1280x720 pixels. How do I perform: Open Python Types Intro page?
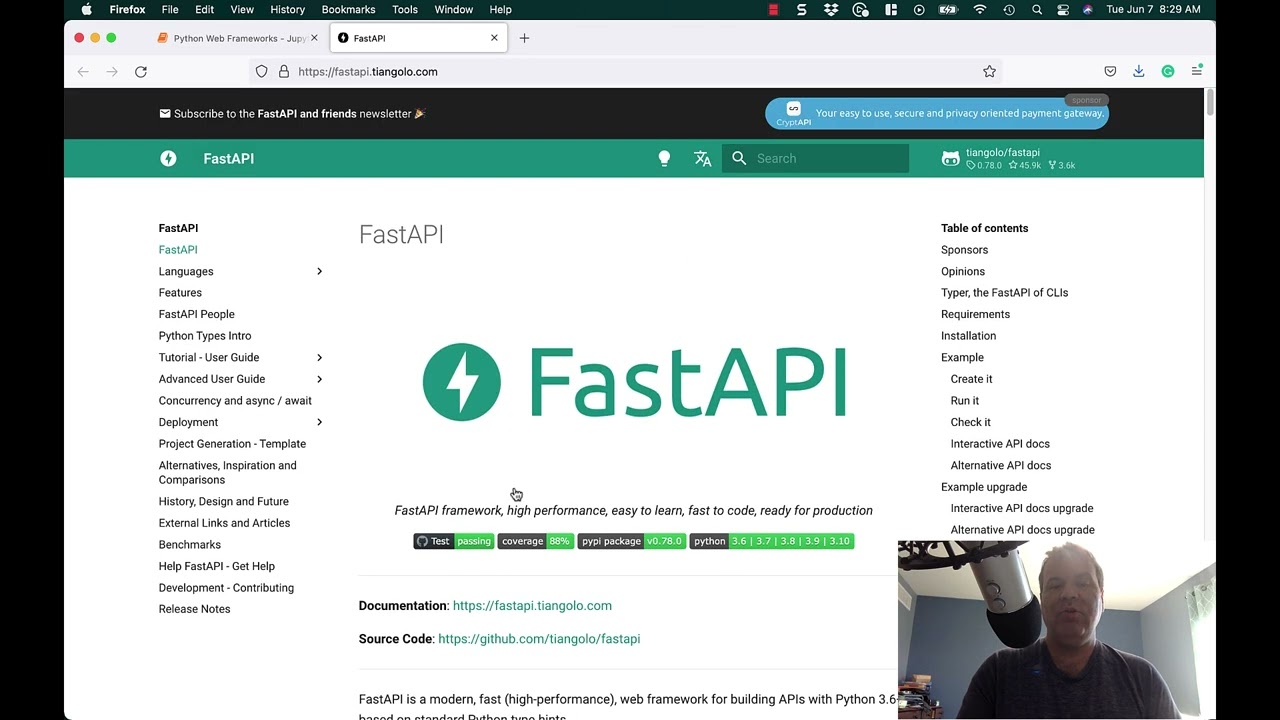click(205, 336)
